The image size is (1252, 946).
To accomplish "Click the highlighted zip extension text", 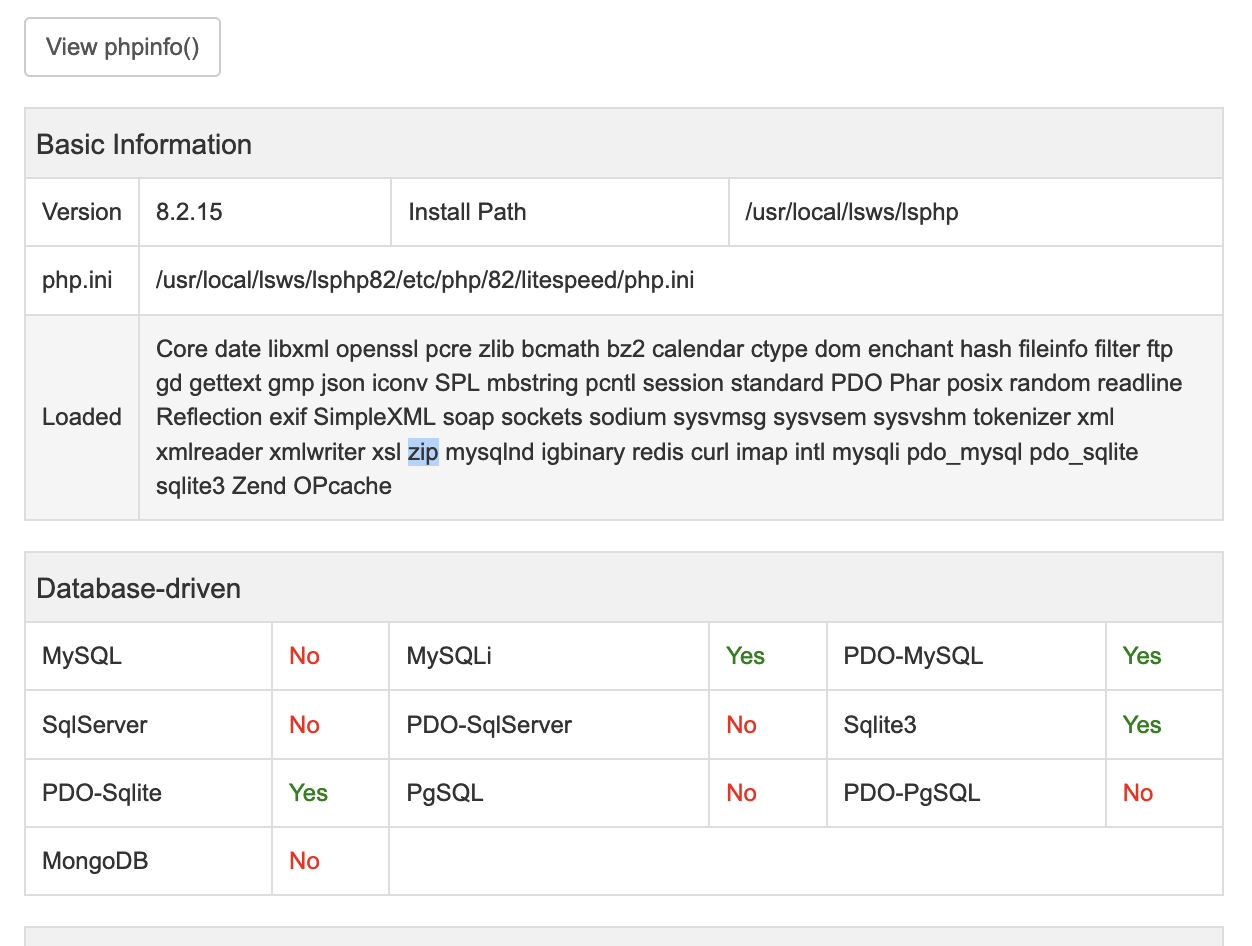I will [424, 452].
